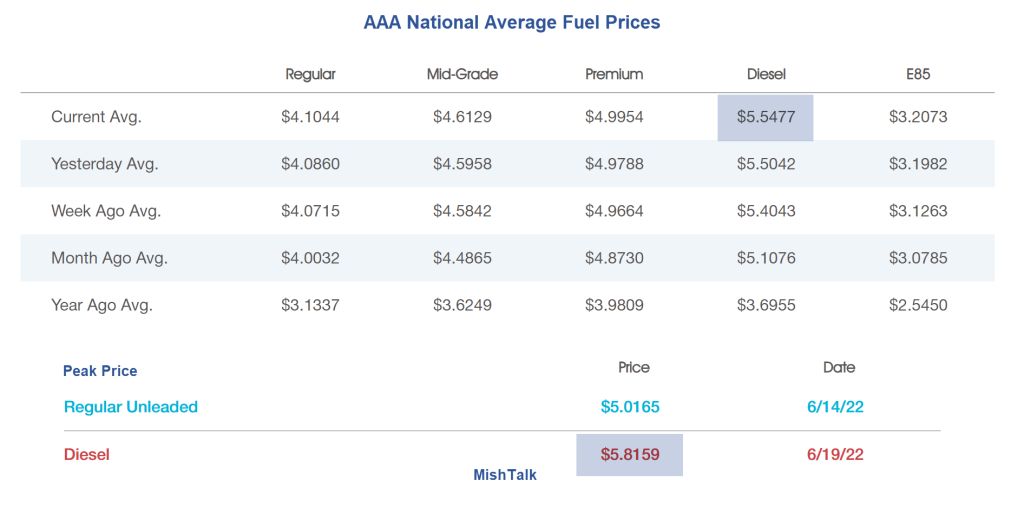
Task: Select the Current Avg. row label
Action: [96, 117]
